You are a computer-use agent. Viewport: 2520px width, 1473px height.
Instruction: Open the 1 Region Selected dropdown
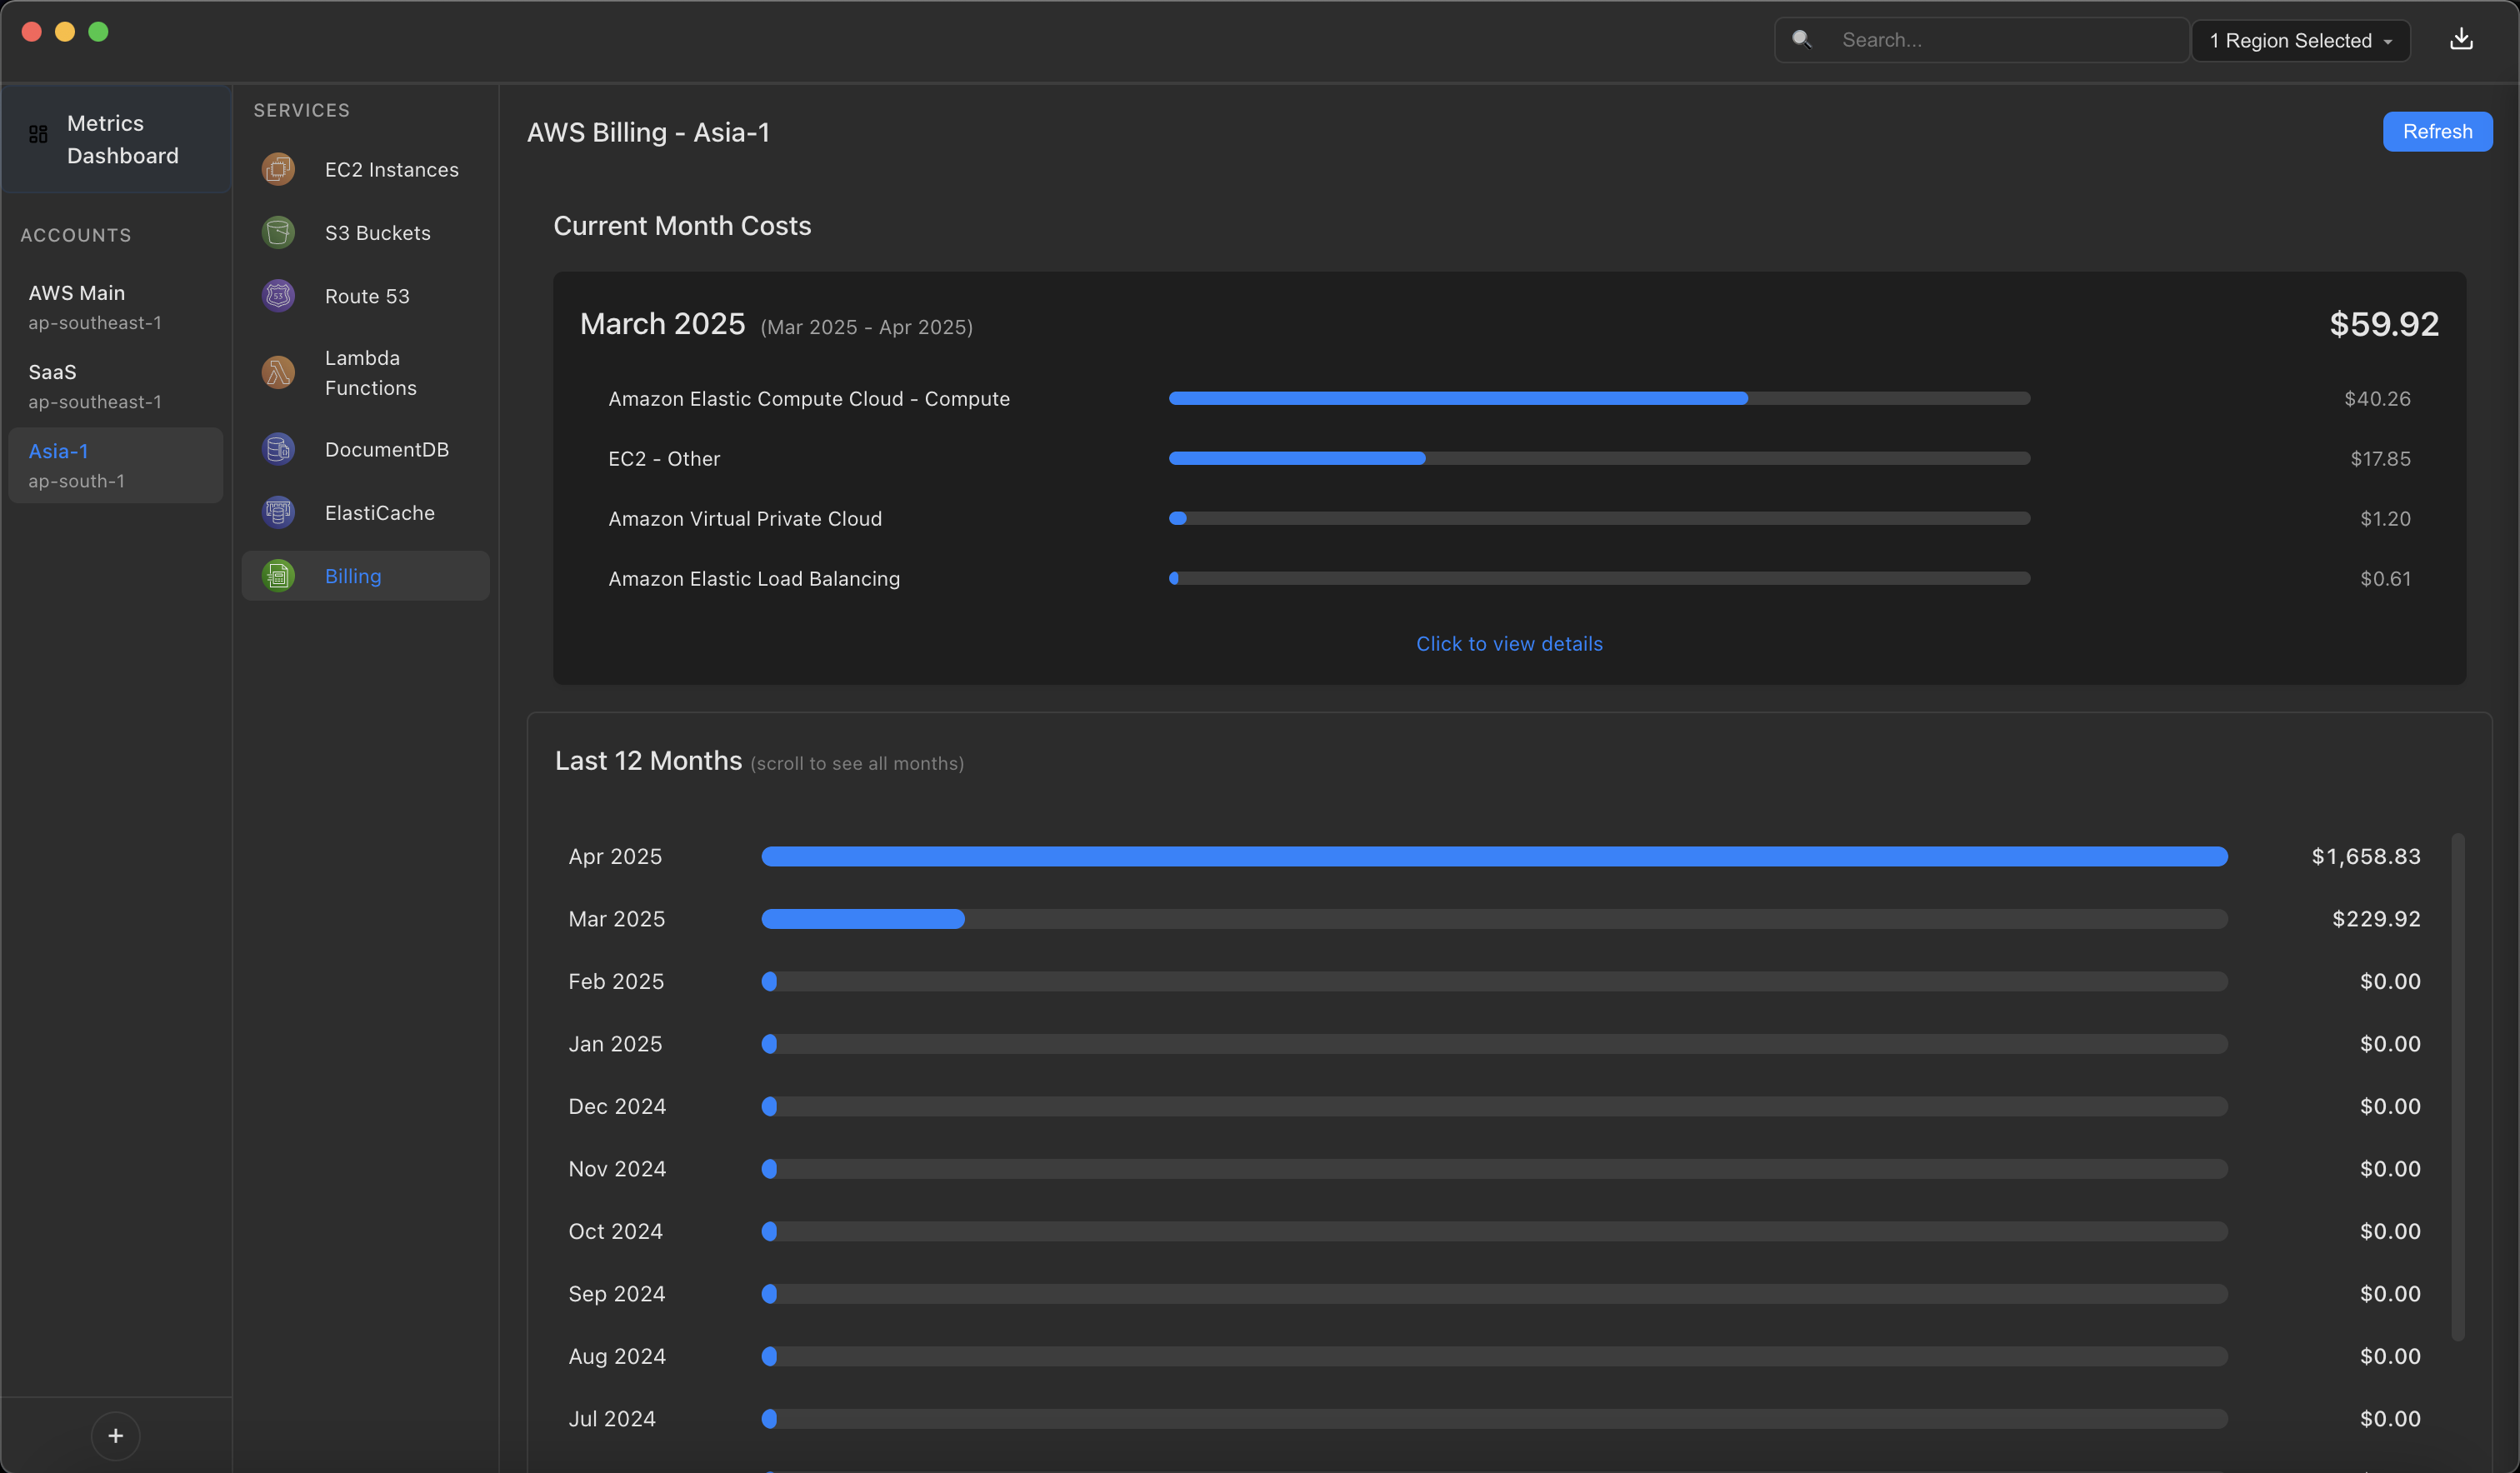point(2300,40)
